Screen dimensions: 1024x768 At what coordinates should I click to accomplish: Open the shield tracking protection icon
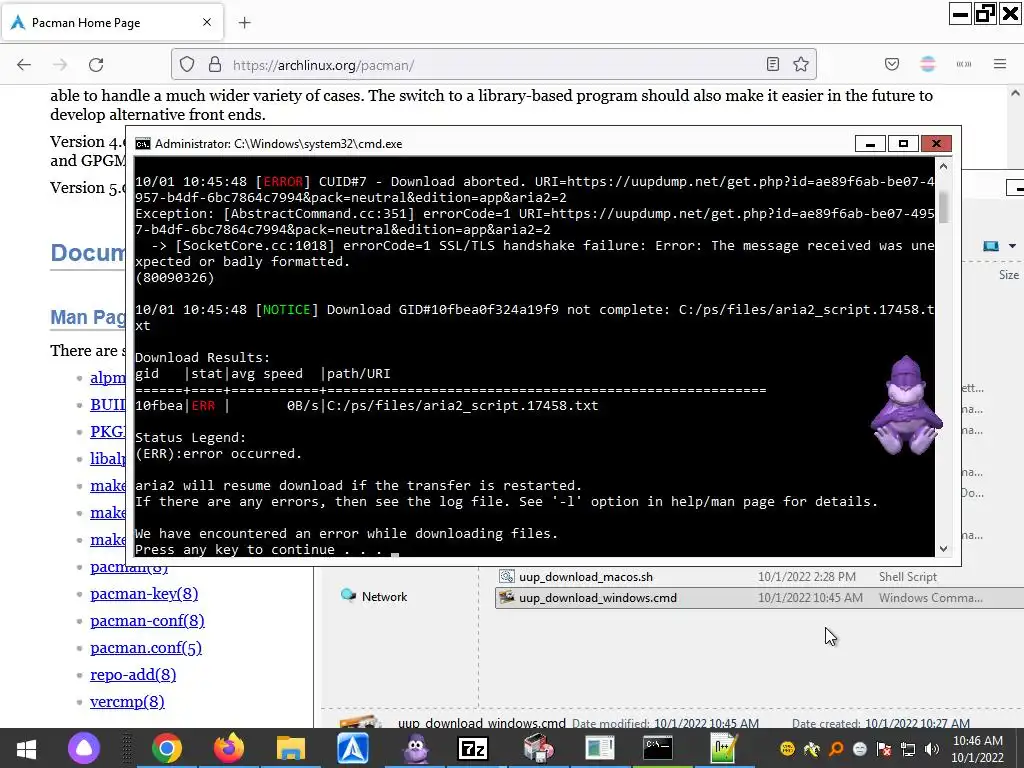pyautogui.click(x=187, y=64)
